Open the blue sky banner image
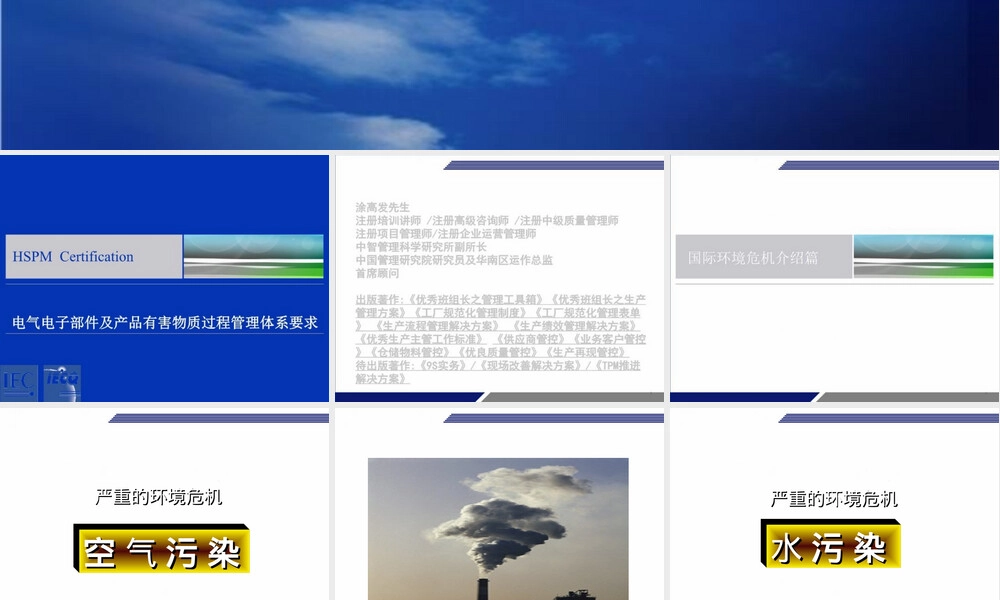The width and height of the screenshot is (1000, 600). [499, 75]
